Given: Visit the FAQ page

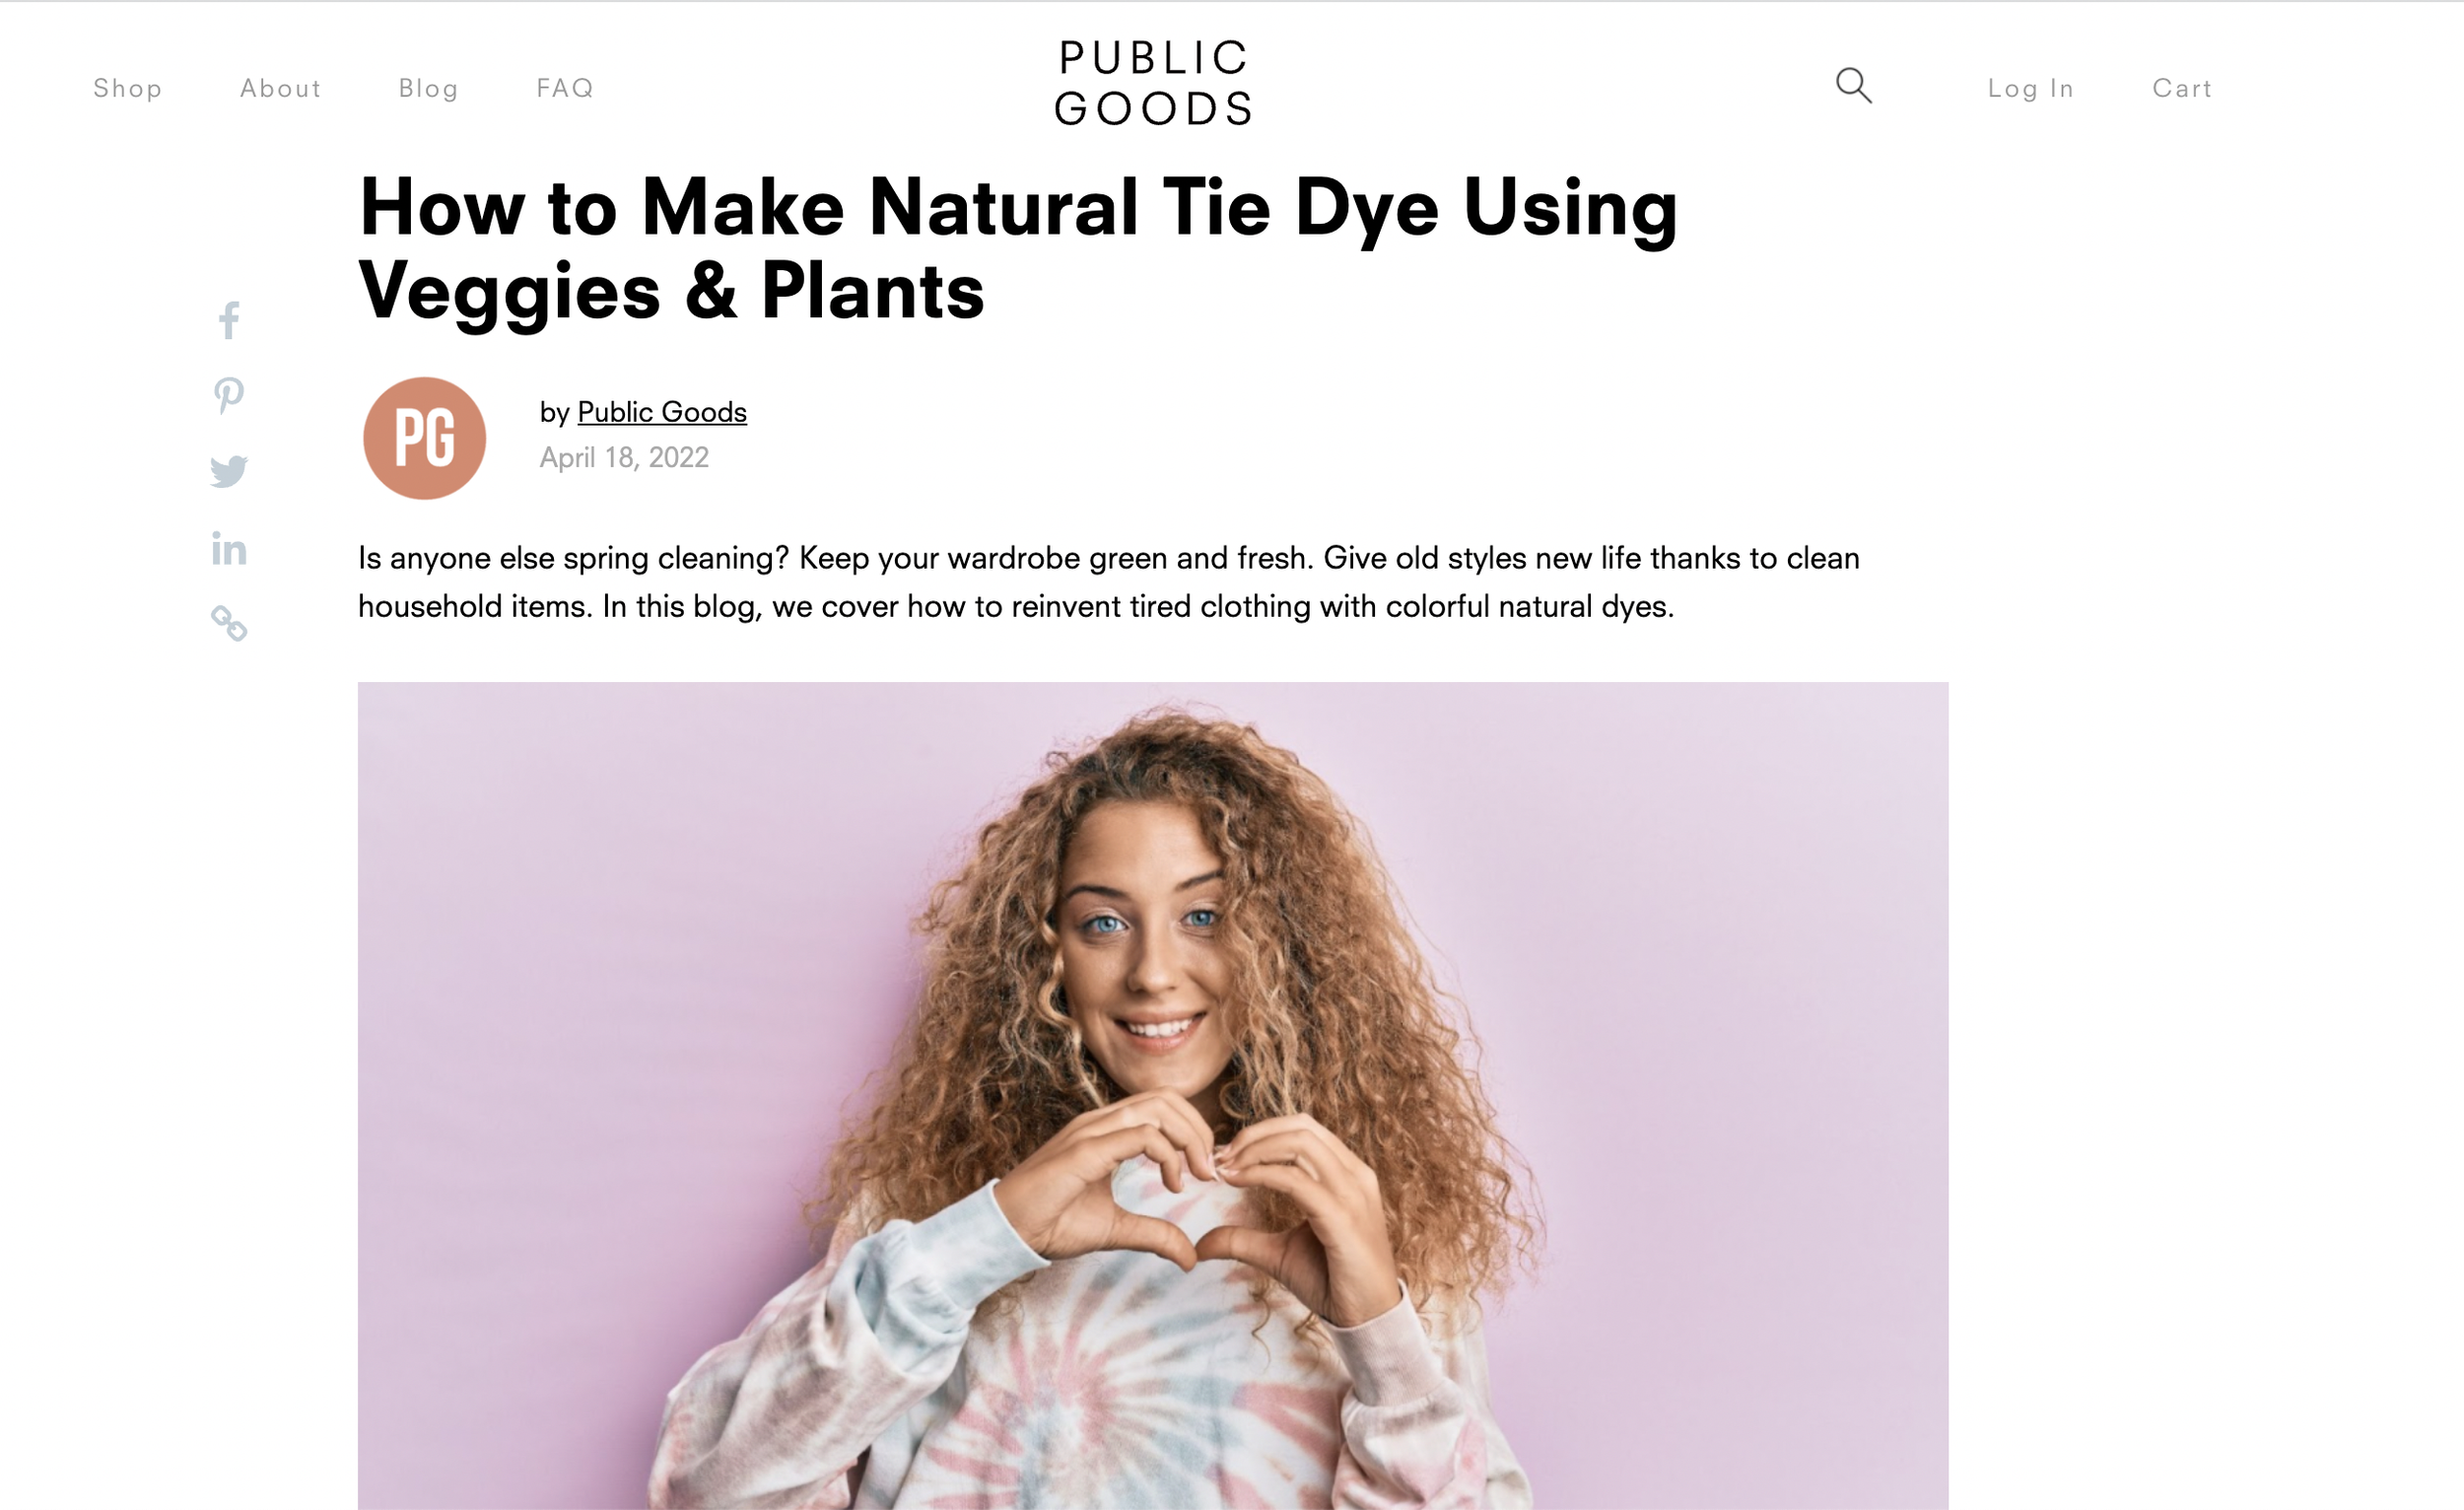Looking at the screenshot, I should 565,88.
